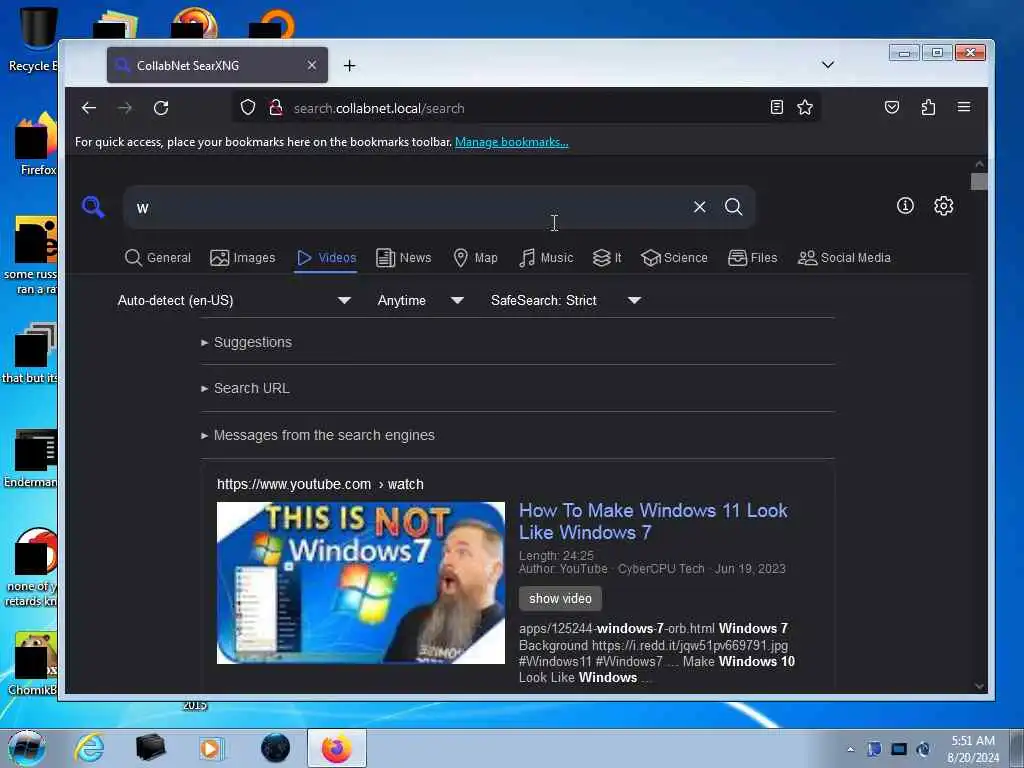Screen dimensions: 1024x768
Task: Switch to the Science search tab
Action: pos(674,258)
